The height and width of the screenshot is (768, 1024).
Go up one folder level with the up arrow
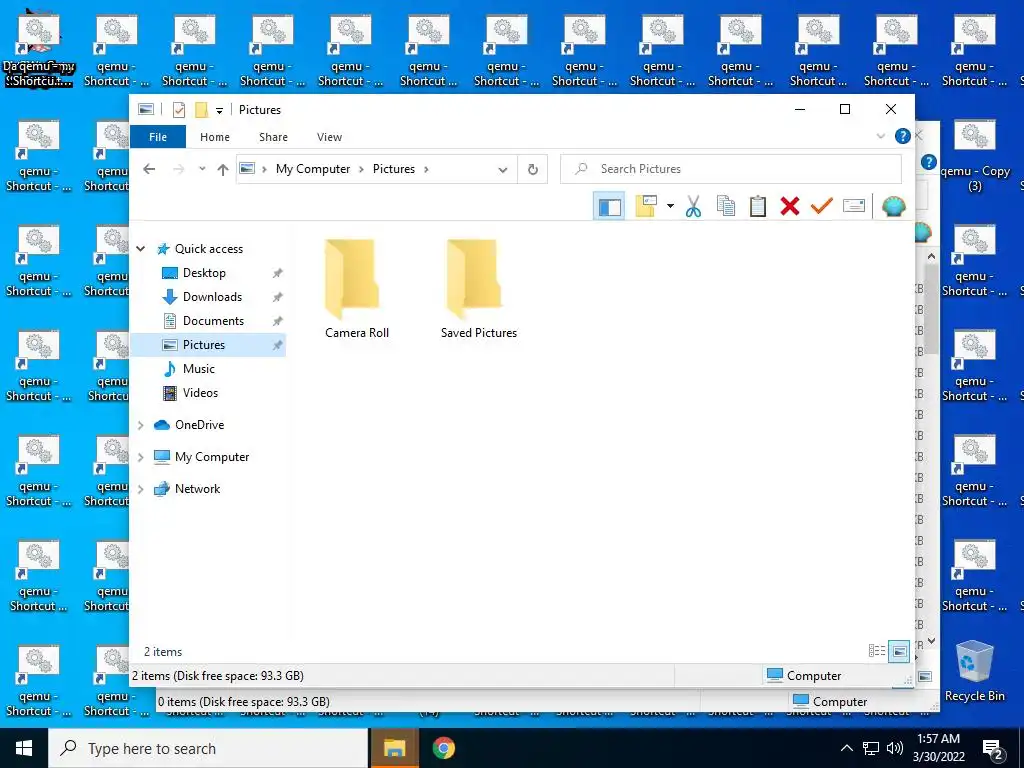(223, 170)
